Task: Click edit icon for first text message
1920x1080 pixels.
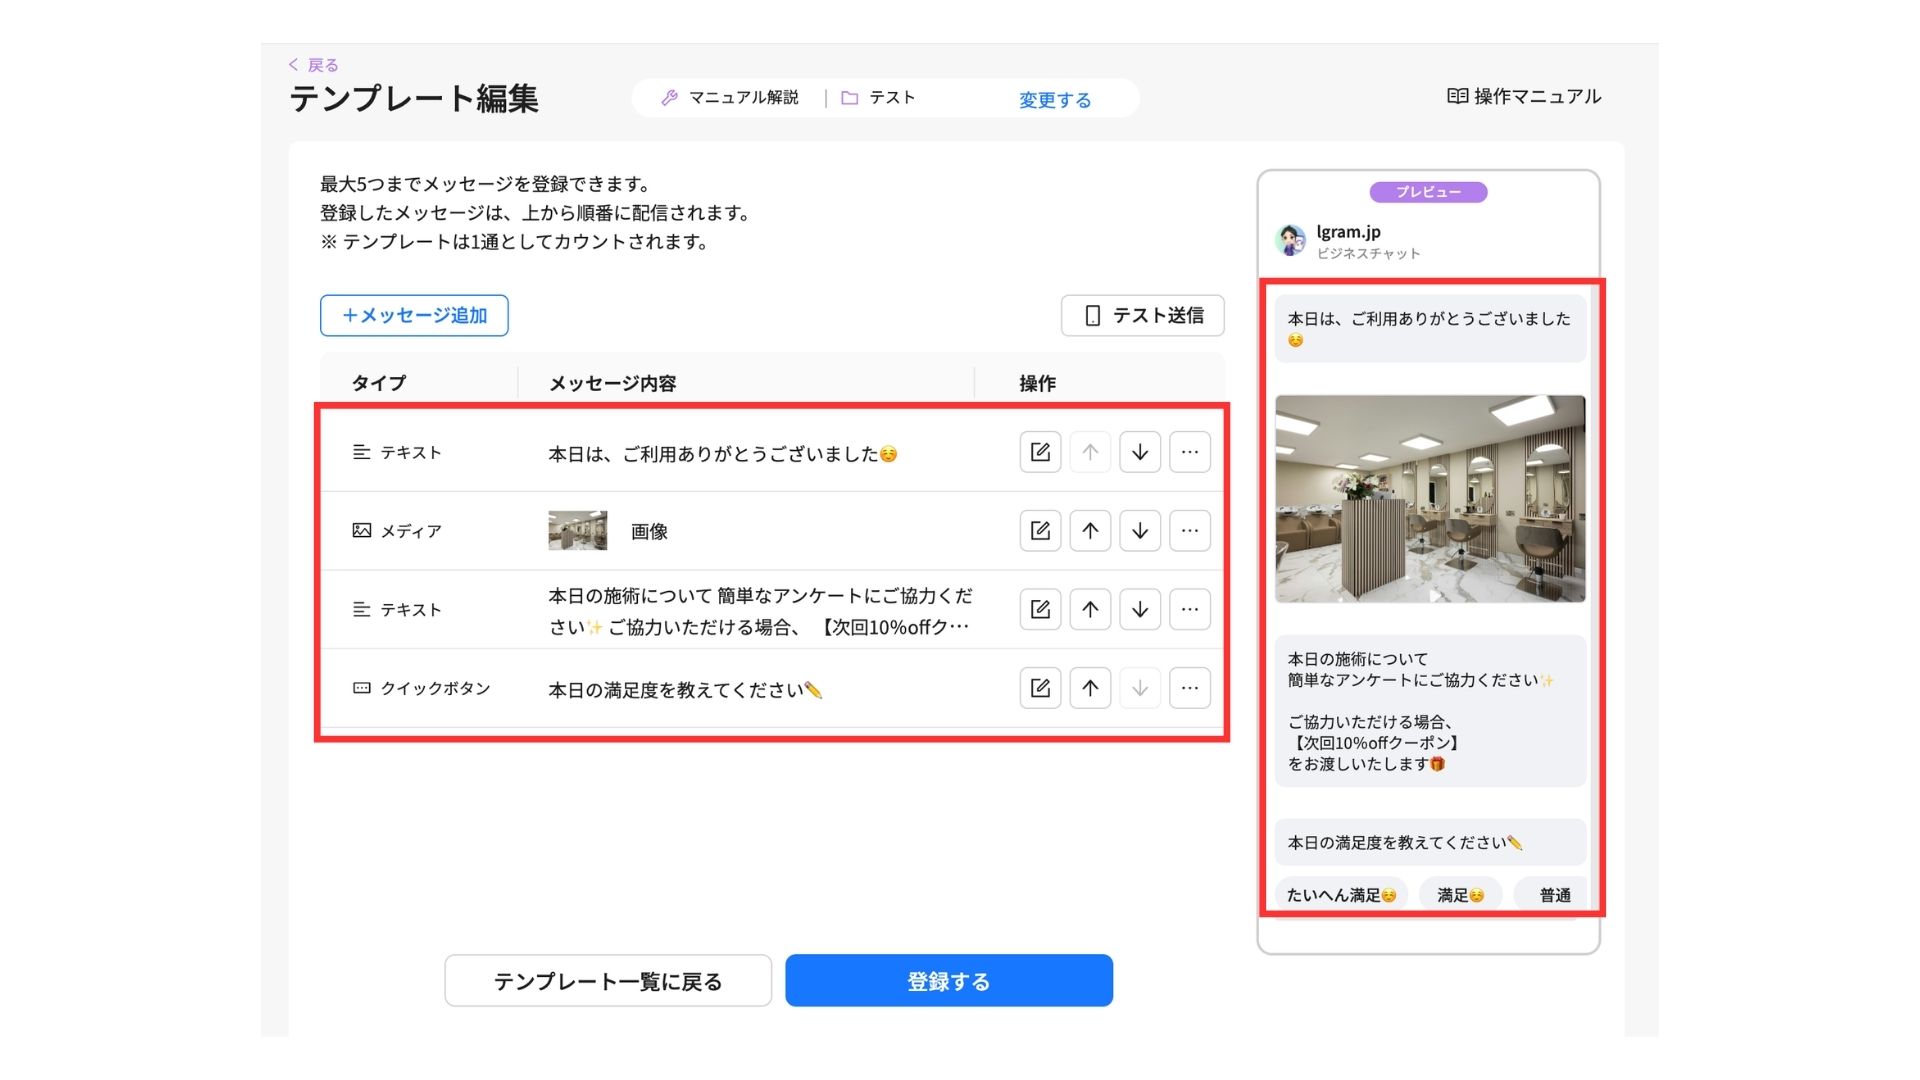Action: coord(1040,452)
